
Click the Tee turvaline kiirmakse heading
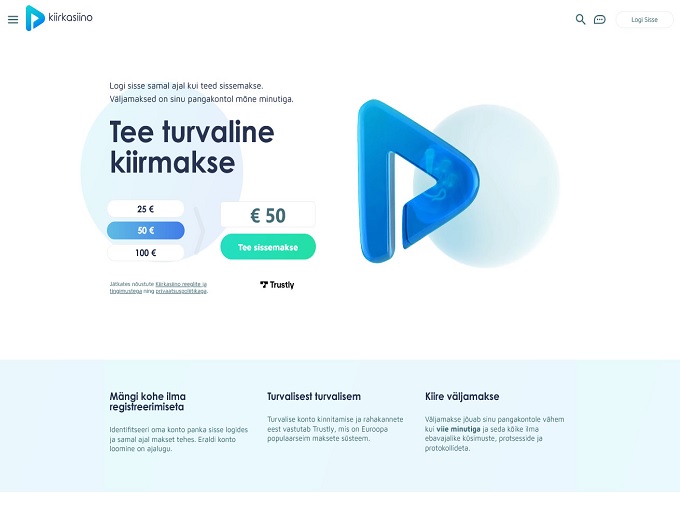point(191,147)
